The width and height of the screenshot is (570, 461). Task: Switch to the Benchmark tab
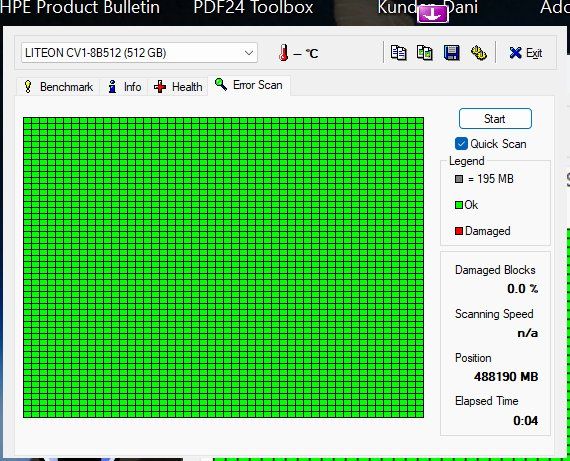[x=58, y=87]
